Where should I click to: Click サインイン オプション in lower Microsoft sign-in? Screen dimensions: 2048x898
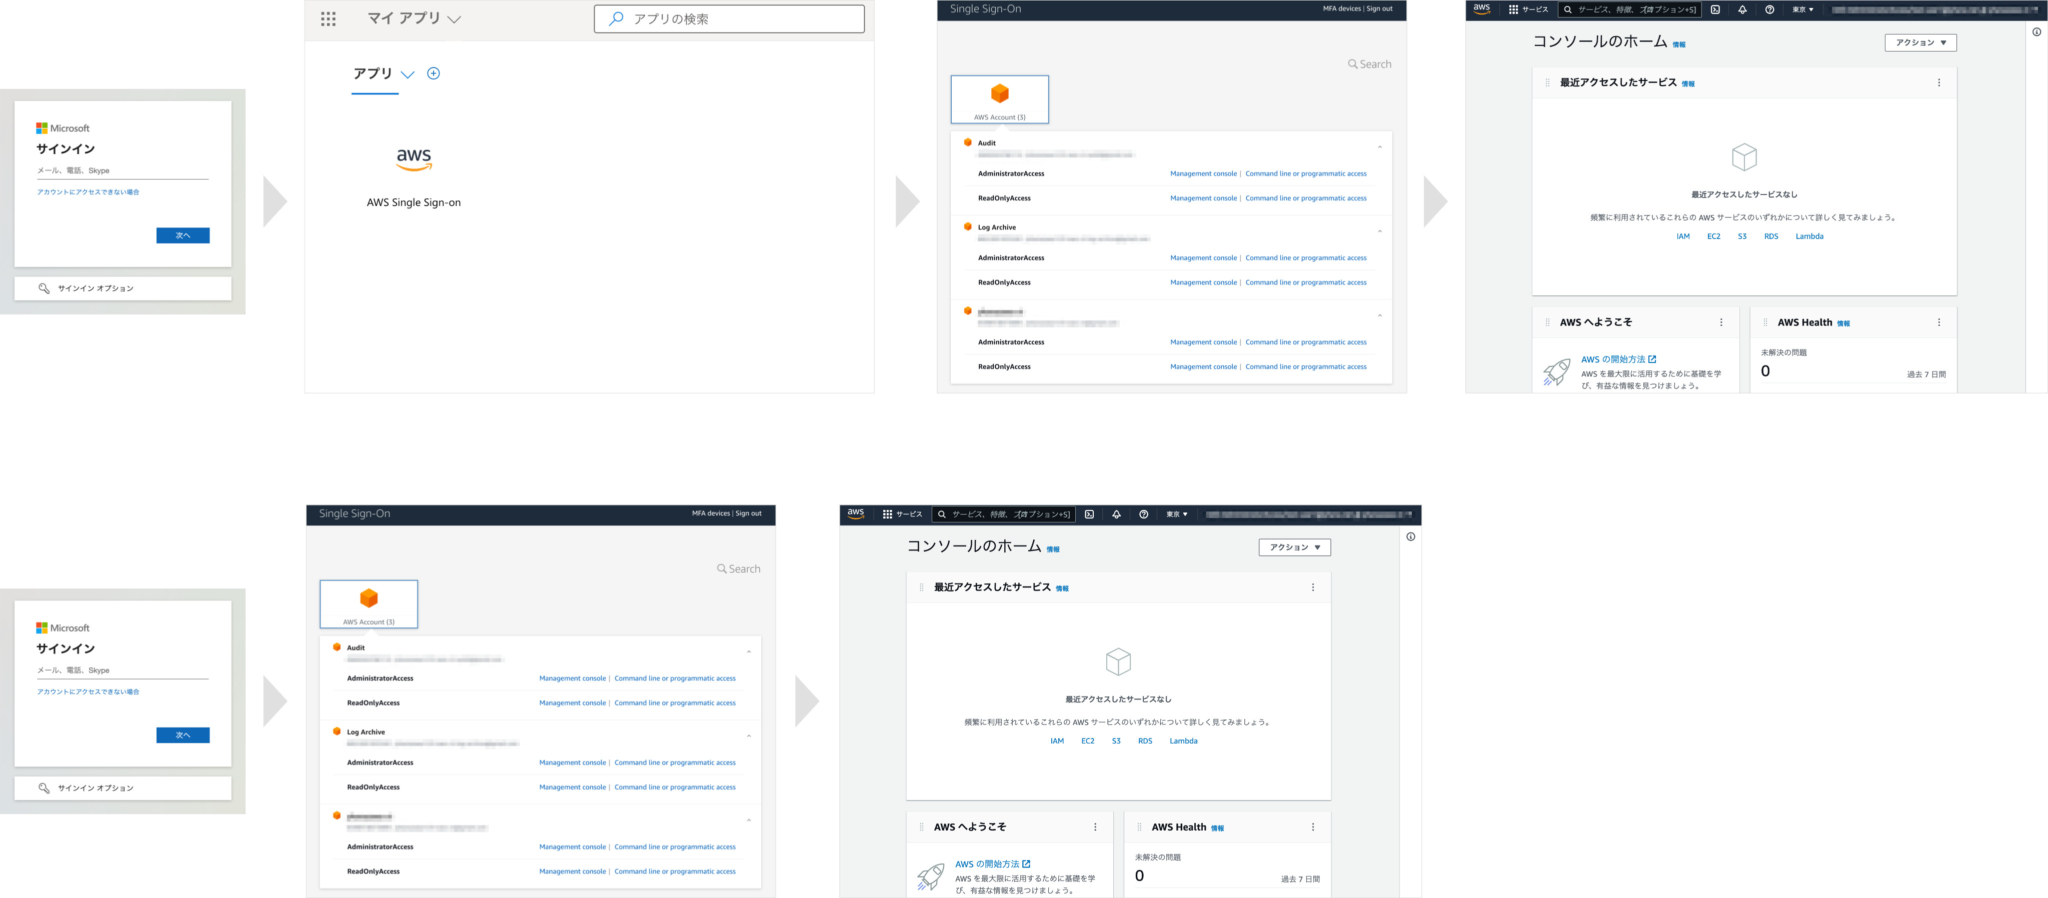(95, 788)
